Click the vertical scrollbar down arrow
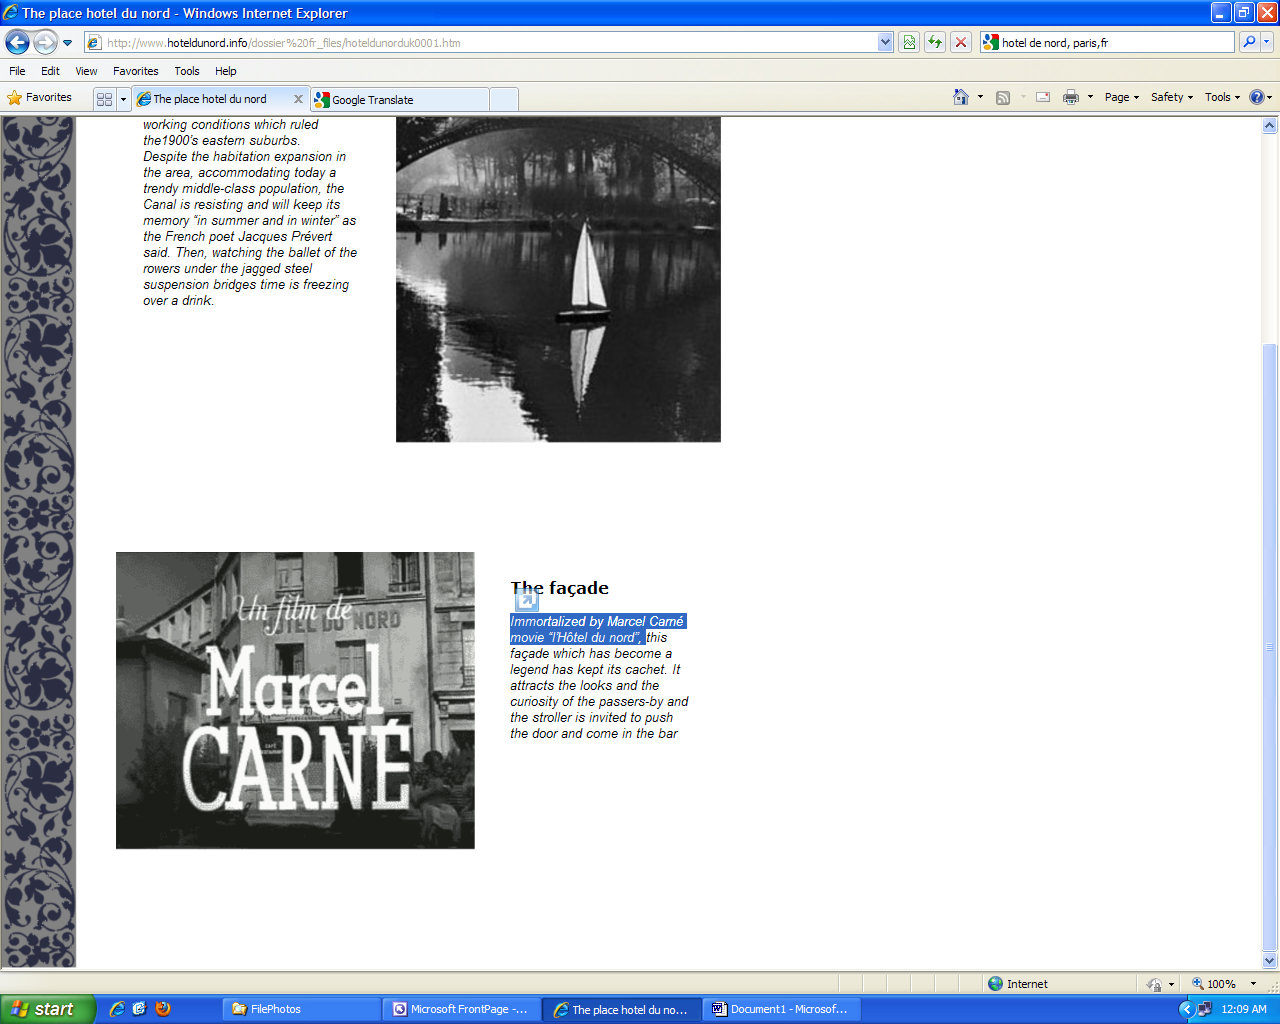The height and width of the screenshot is (1024, 1280). click(x=1270, y=960)
